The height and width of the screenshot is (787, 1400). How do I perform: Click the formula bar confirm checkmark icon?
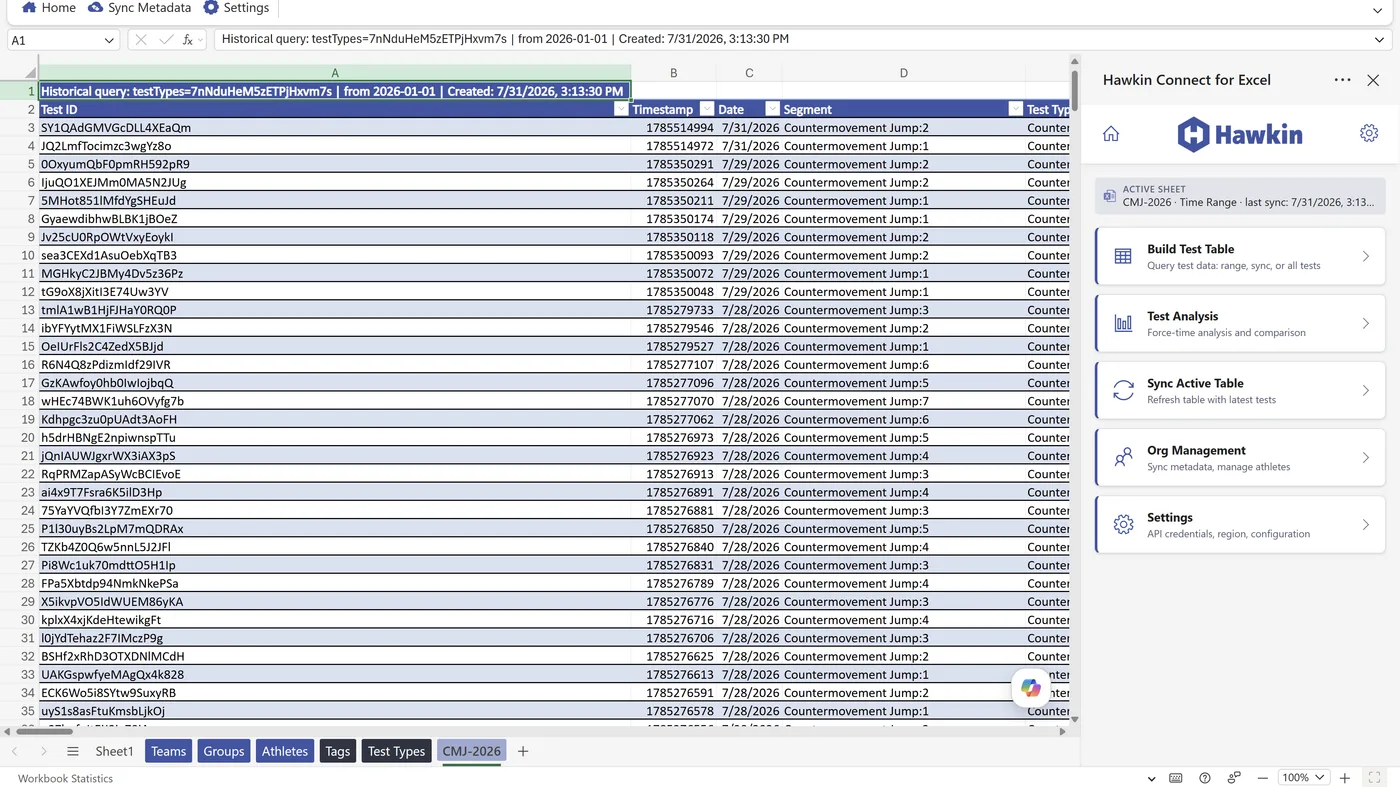pyautogui.click(x=165, y=40)
